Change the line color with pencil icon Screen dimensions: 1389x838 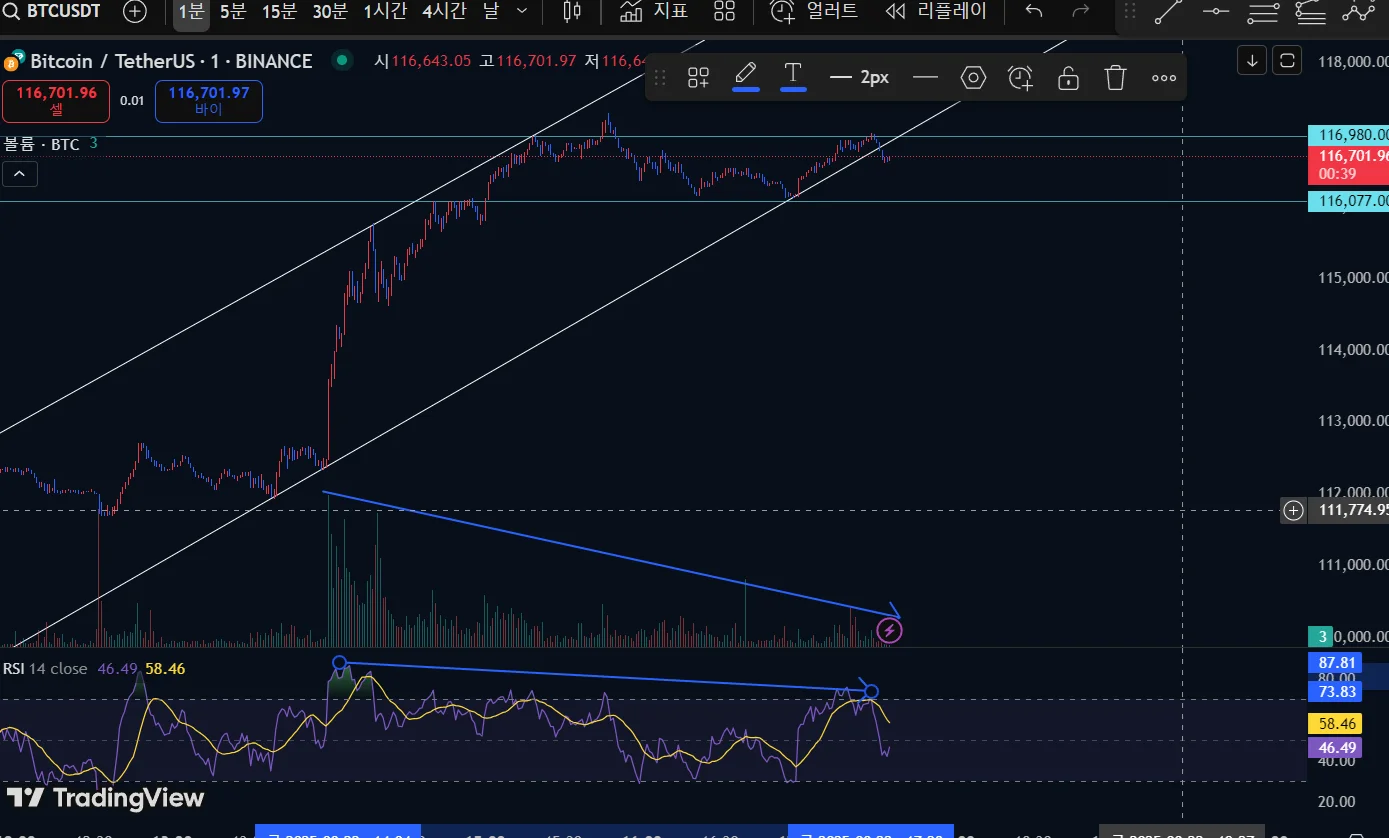click(746, 76)
